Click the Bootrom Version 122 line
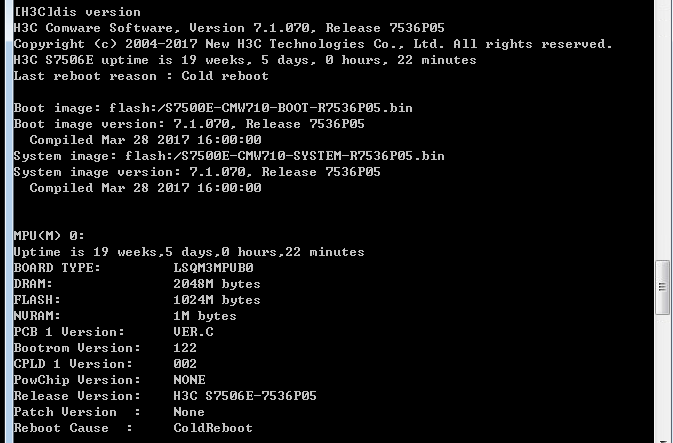Image resolution: width=673 pixels, height=443 pixels. (x=105, y=348)
